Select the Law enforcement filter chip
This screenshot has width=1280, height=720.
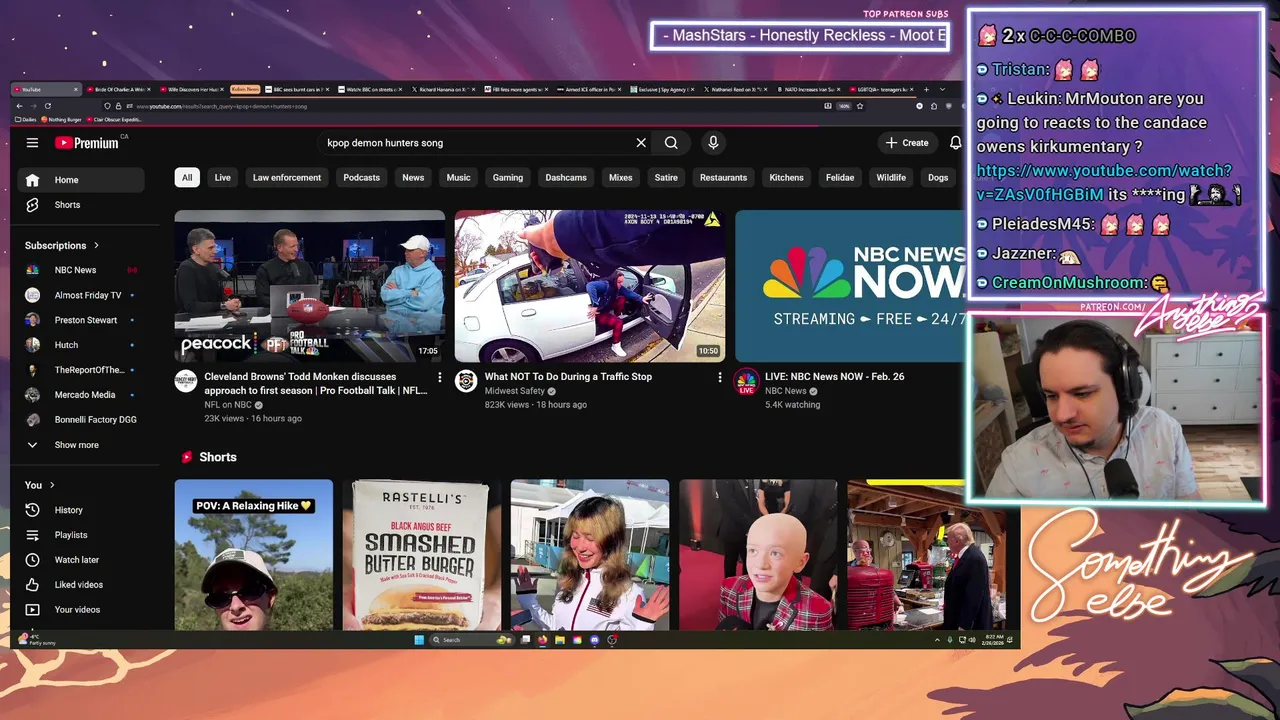[x=287, y=178]
